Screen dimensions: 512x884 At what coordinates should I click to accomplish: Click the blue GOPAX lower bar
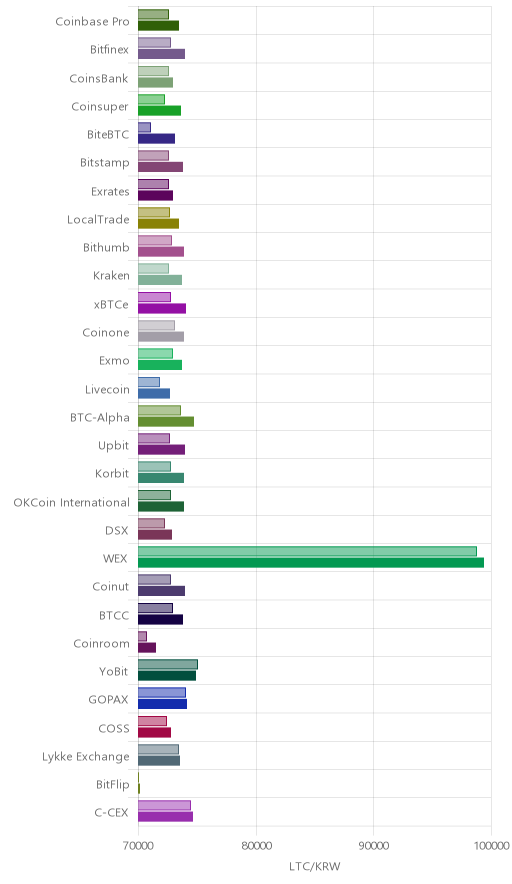(162, 704)
